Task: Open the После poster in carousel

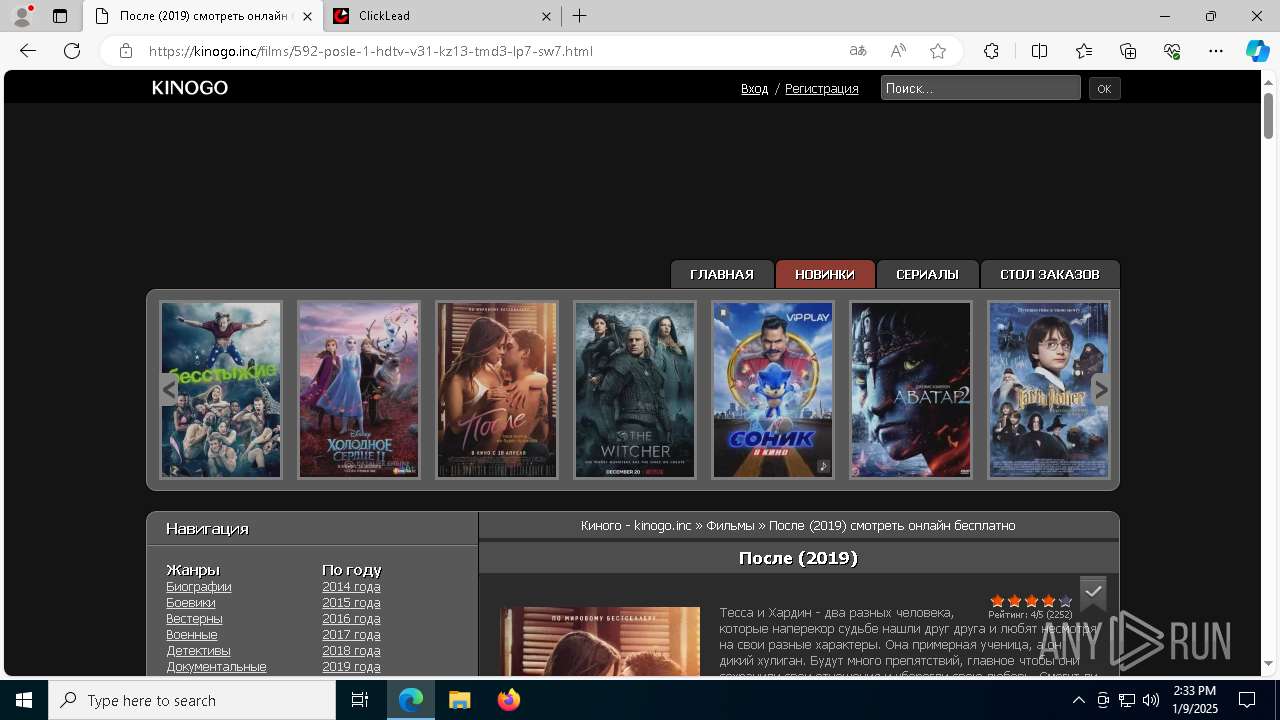Action: tap(497, 390)
